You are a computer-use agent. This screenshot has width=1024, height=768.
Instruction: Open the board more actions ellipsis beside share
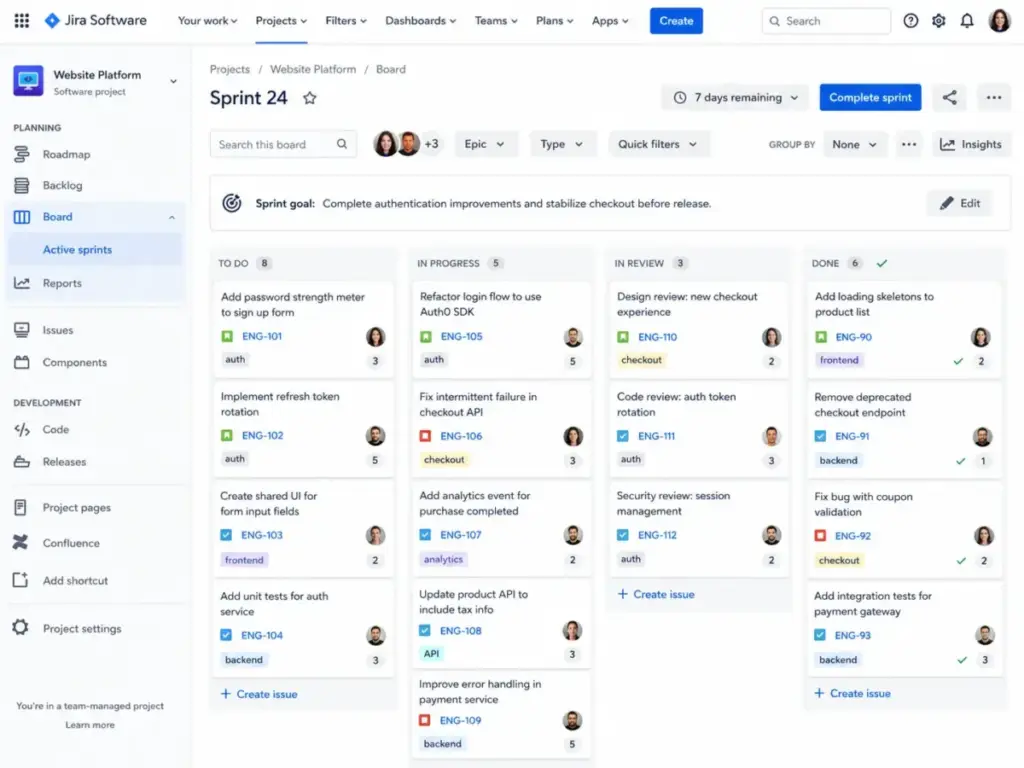coord(993,97)
